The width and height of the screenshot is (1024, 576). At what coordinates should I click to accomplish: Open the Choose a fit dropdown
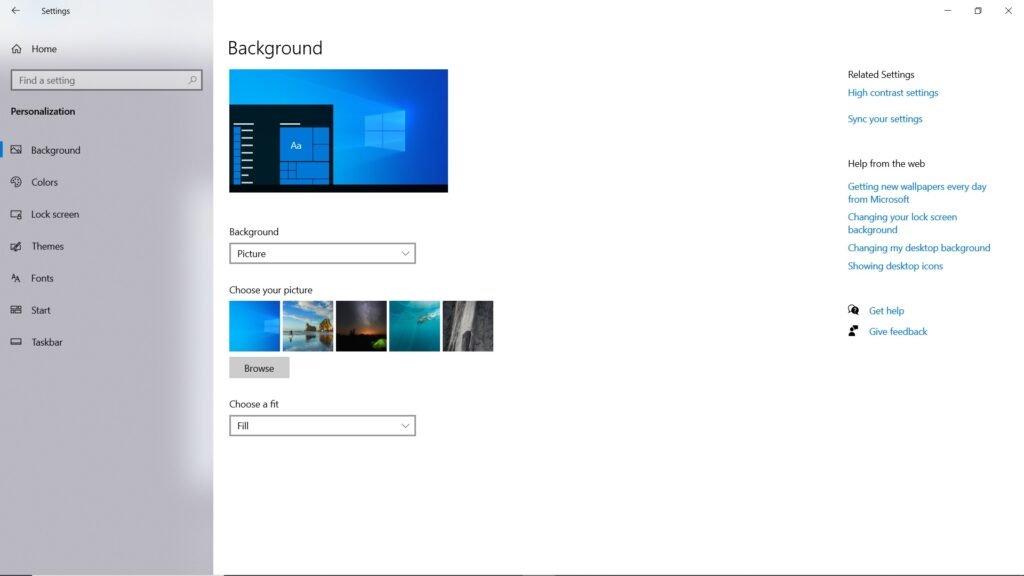[322, 426]
